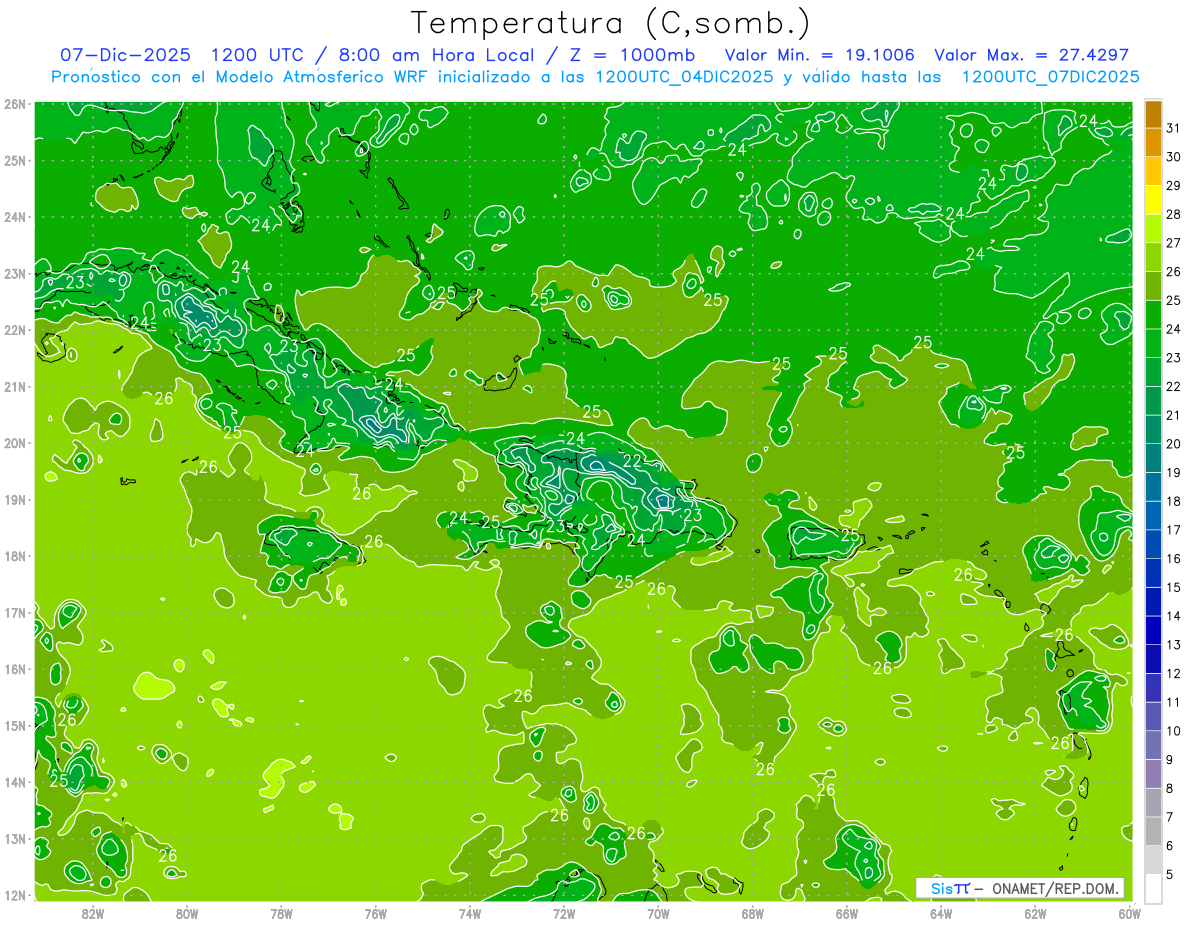Viewport: 1200px width, 927px height.
Task: Click the "15" label on the color scale
Action: coord(1173,587)
